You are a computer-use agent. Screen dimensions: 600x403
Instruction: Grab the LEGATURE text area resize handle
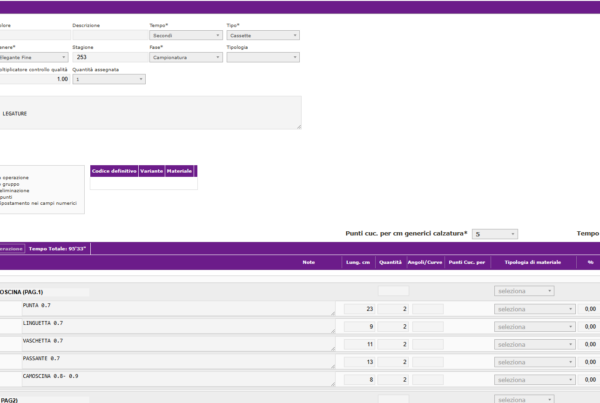[x=299, y=127]
